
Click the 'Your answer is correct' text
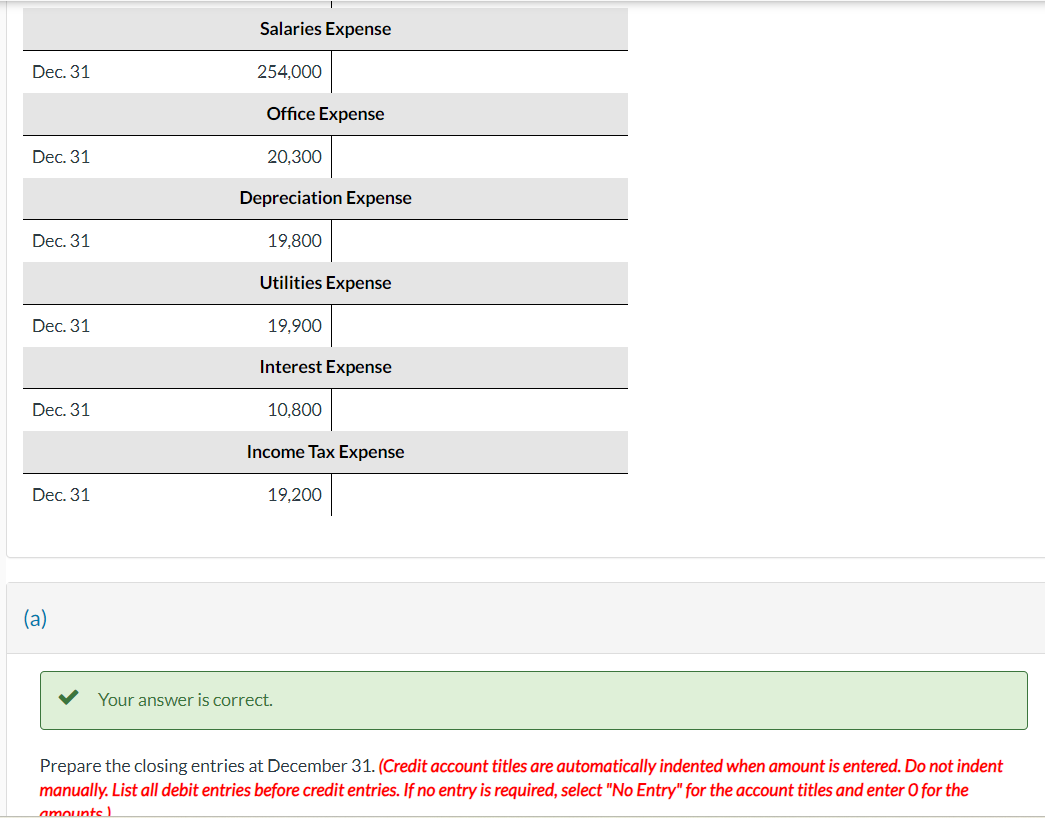185,700
